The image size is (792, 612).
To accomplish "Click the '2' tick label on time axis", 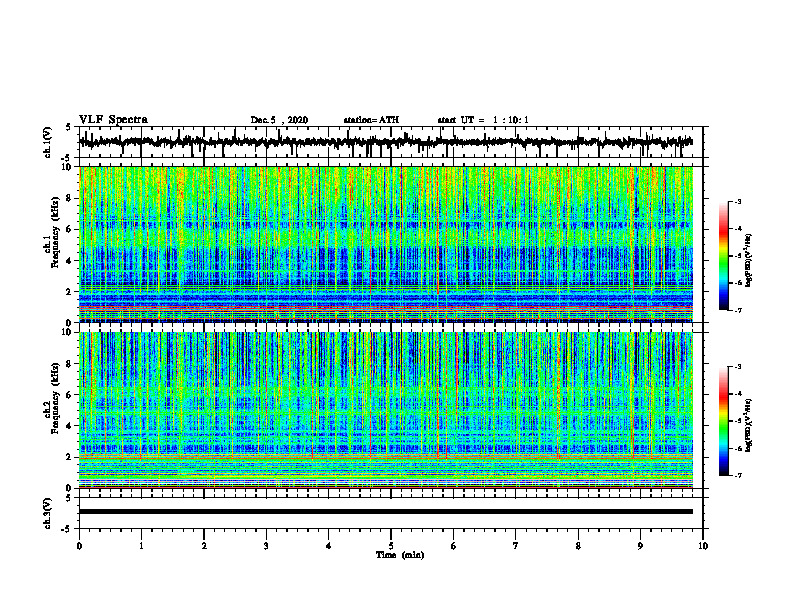I will 204,546.
